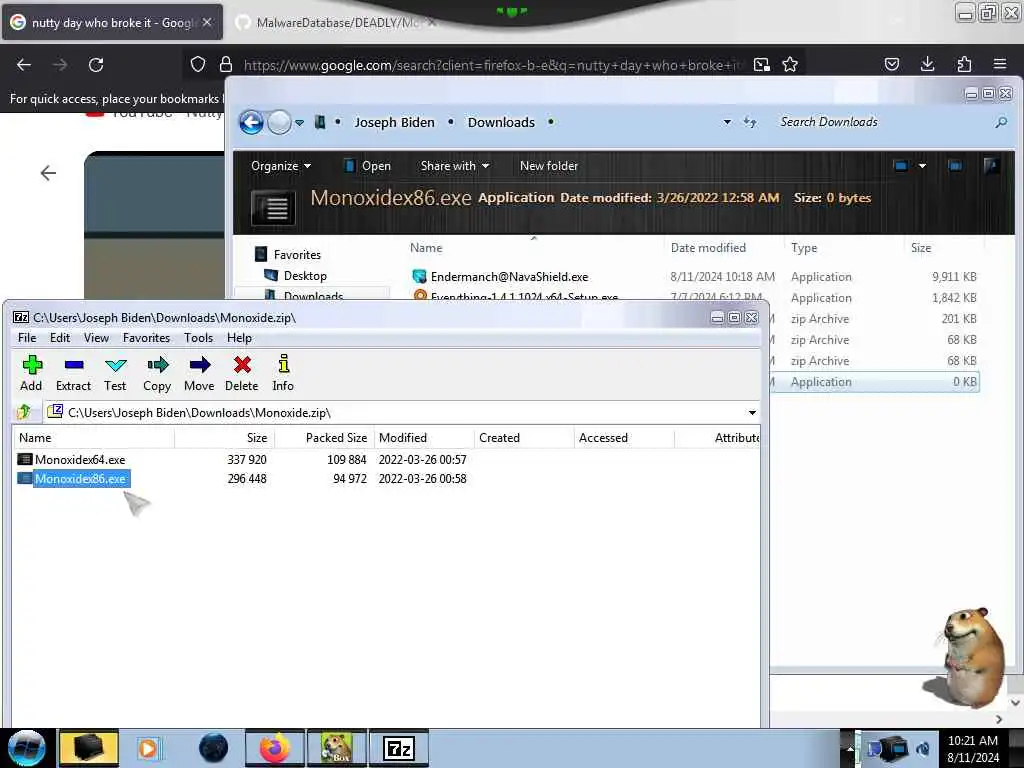Sort Explorer by Date modified column
This screenshot has height=768, width=1024.
tap(708, 248)
